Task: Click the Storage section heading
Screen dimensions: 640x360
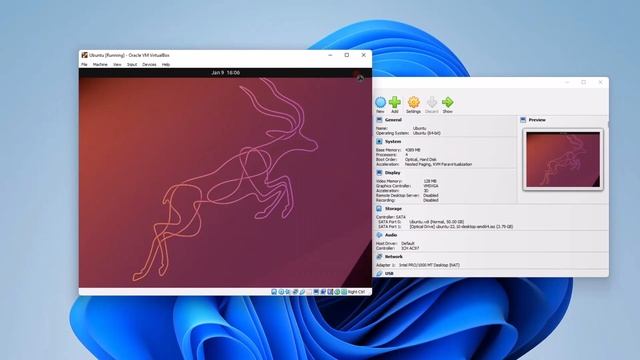Action: [x=393, y=209]
